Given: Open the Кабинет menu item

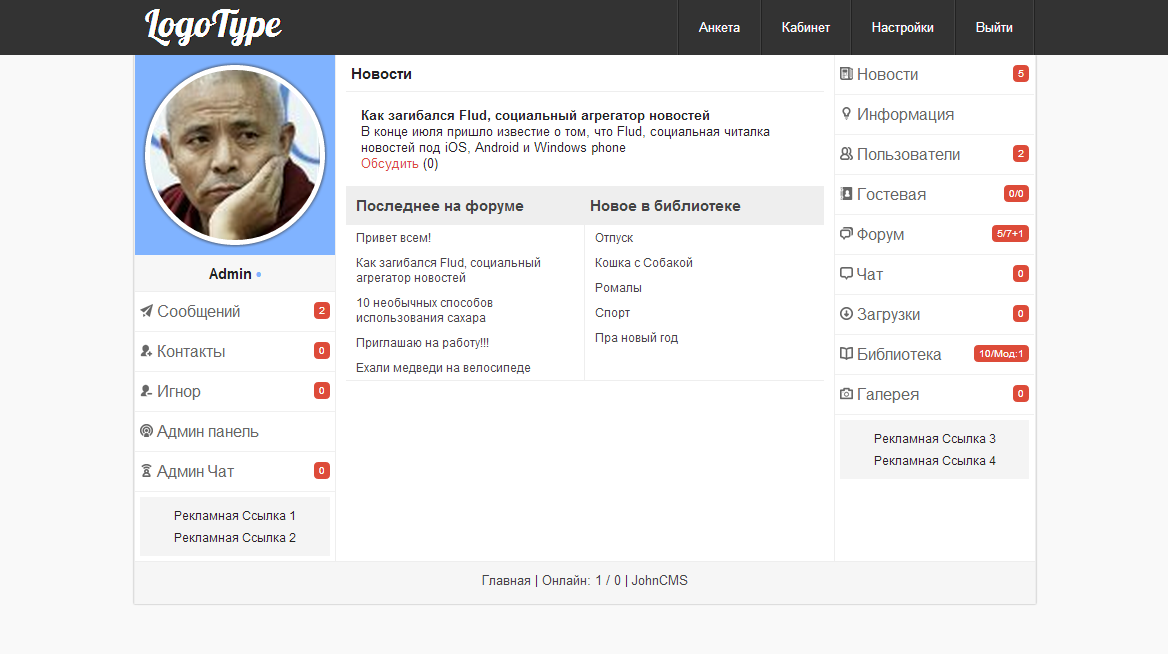Looking at the screenshot, I should click(x=805, y=28).
